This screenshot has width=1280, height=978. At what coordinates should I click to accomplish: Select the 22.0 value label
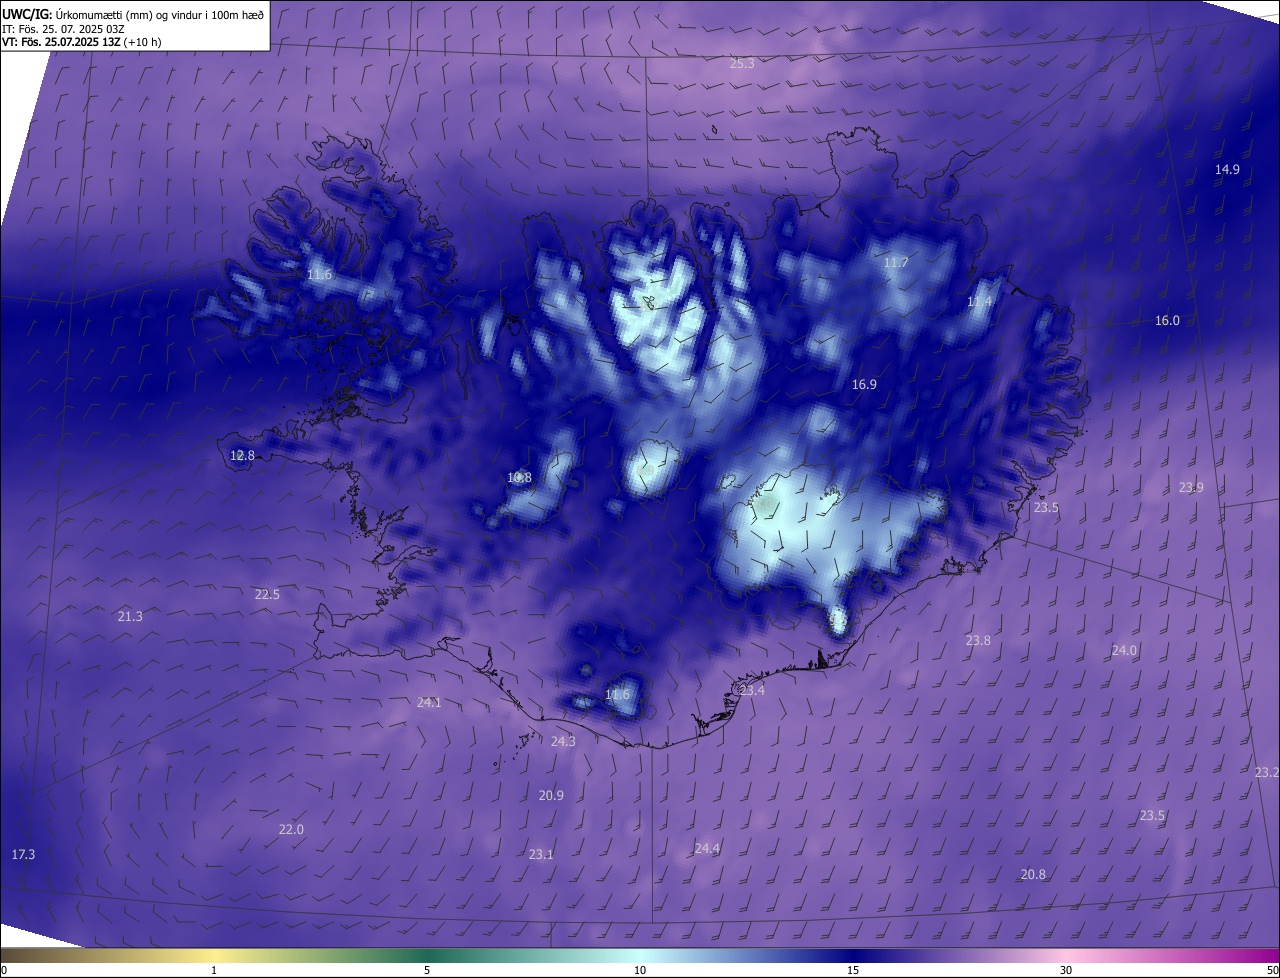(291, 829)
